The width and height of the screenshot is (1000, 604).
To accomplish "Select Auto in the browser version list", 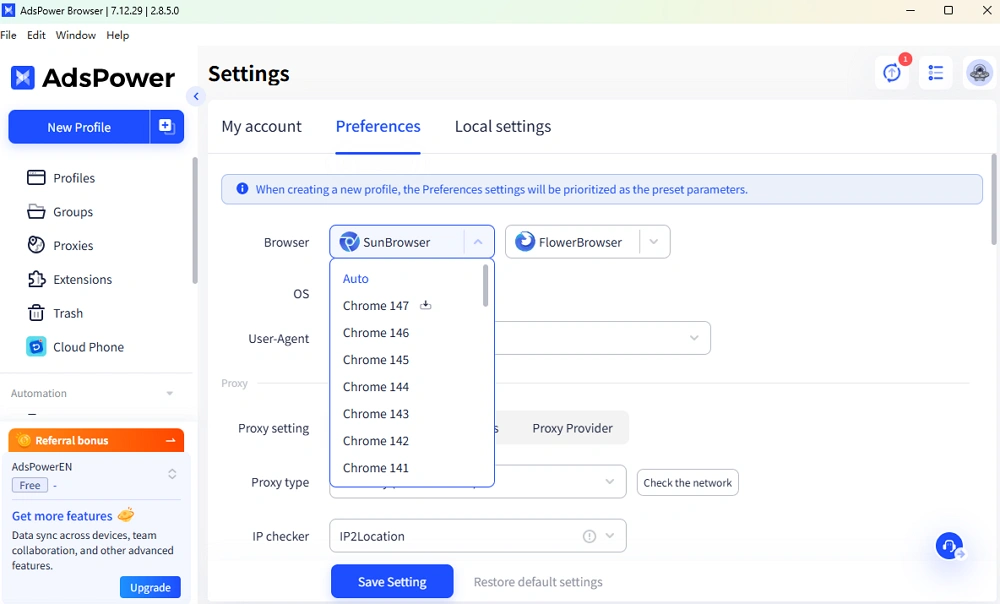I will pyautogui.click(x=355, y=279).
